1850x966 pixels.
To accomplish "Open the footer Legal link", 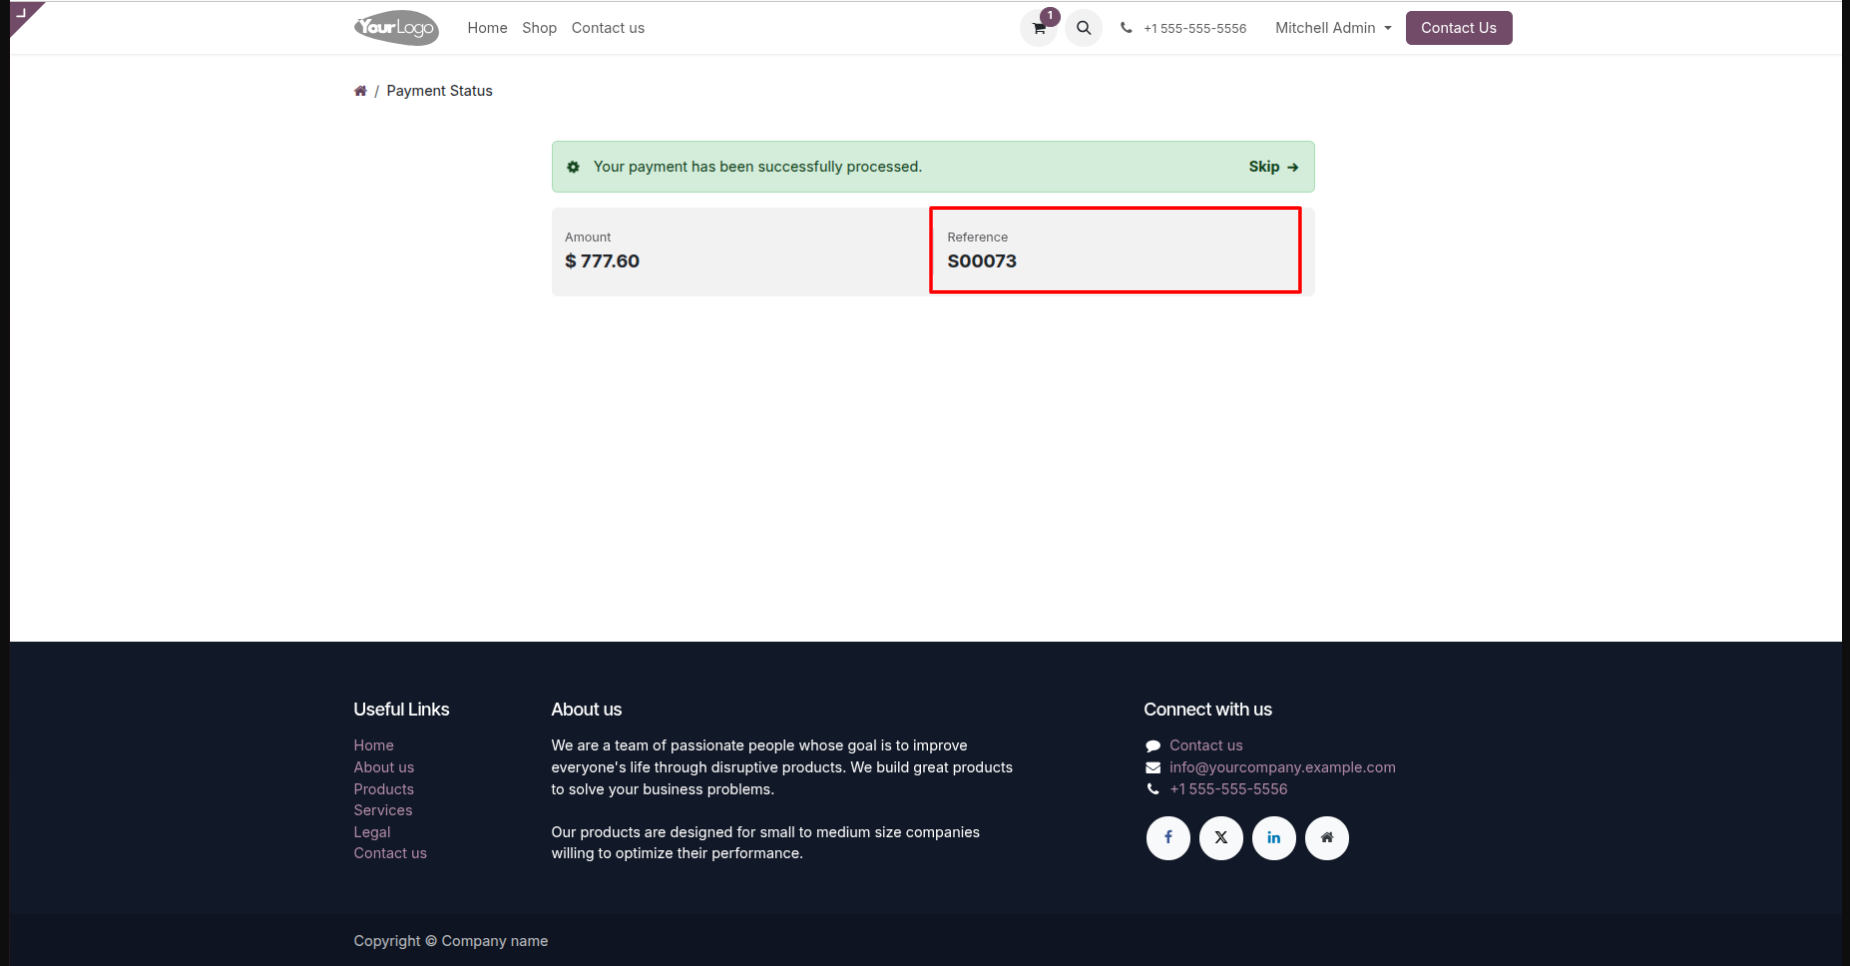I will point(372,832).
